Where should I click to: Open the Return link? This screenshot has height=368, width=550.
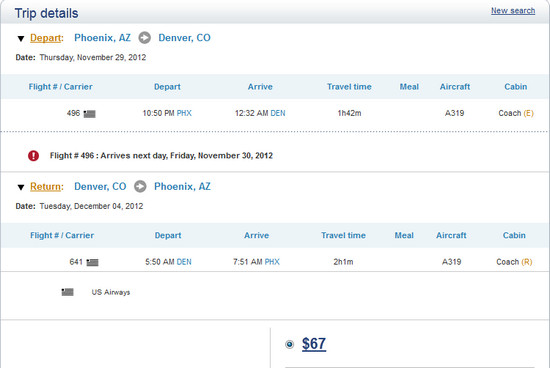46,187
